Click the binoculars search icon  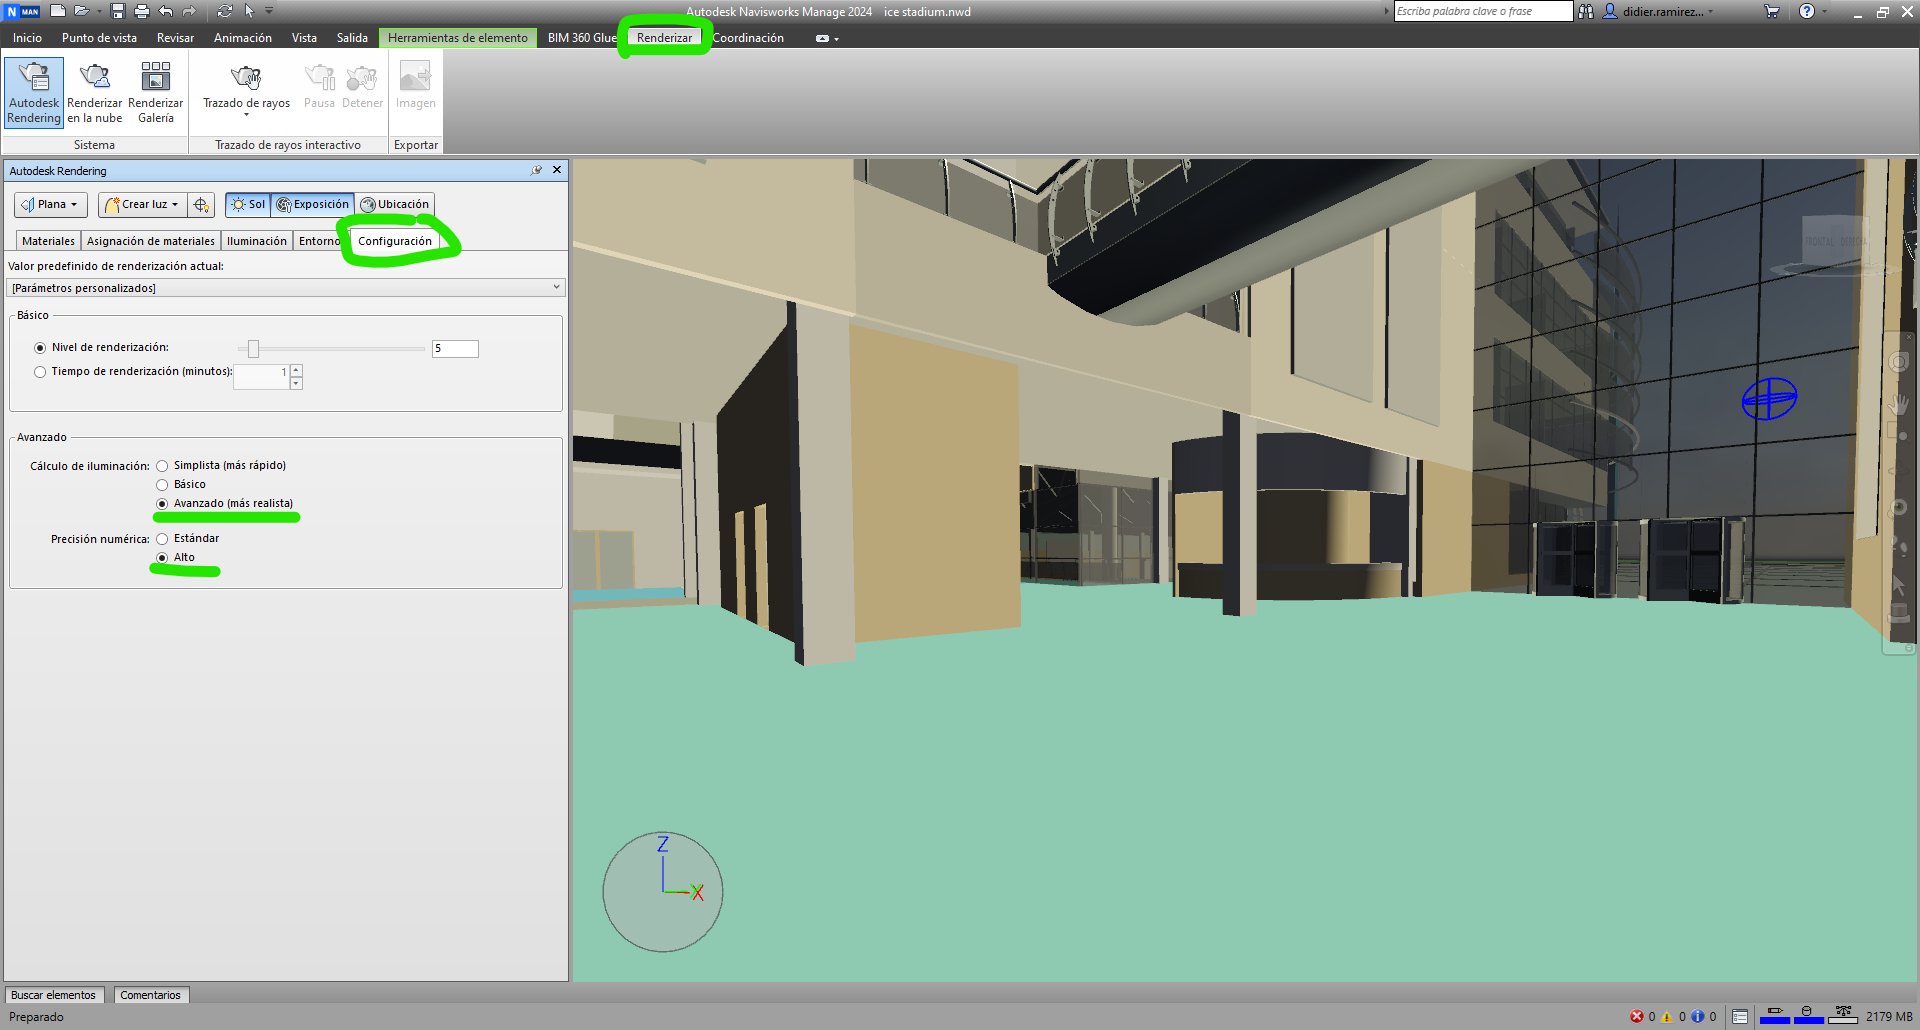pos(1586,11)
